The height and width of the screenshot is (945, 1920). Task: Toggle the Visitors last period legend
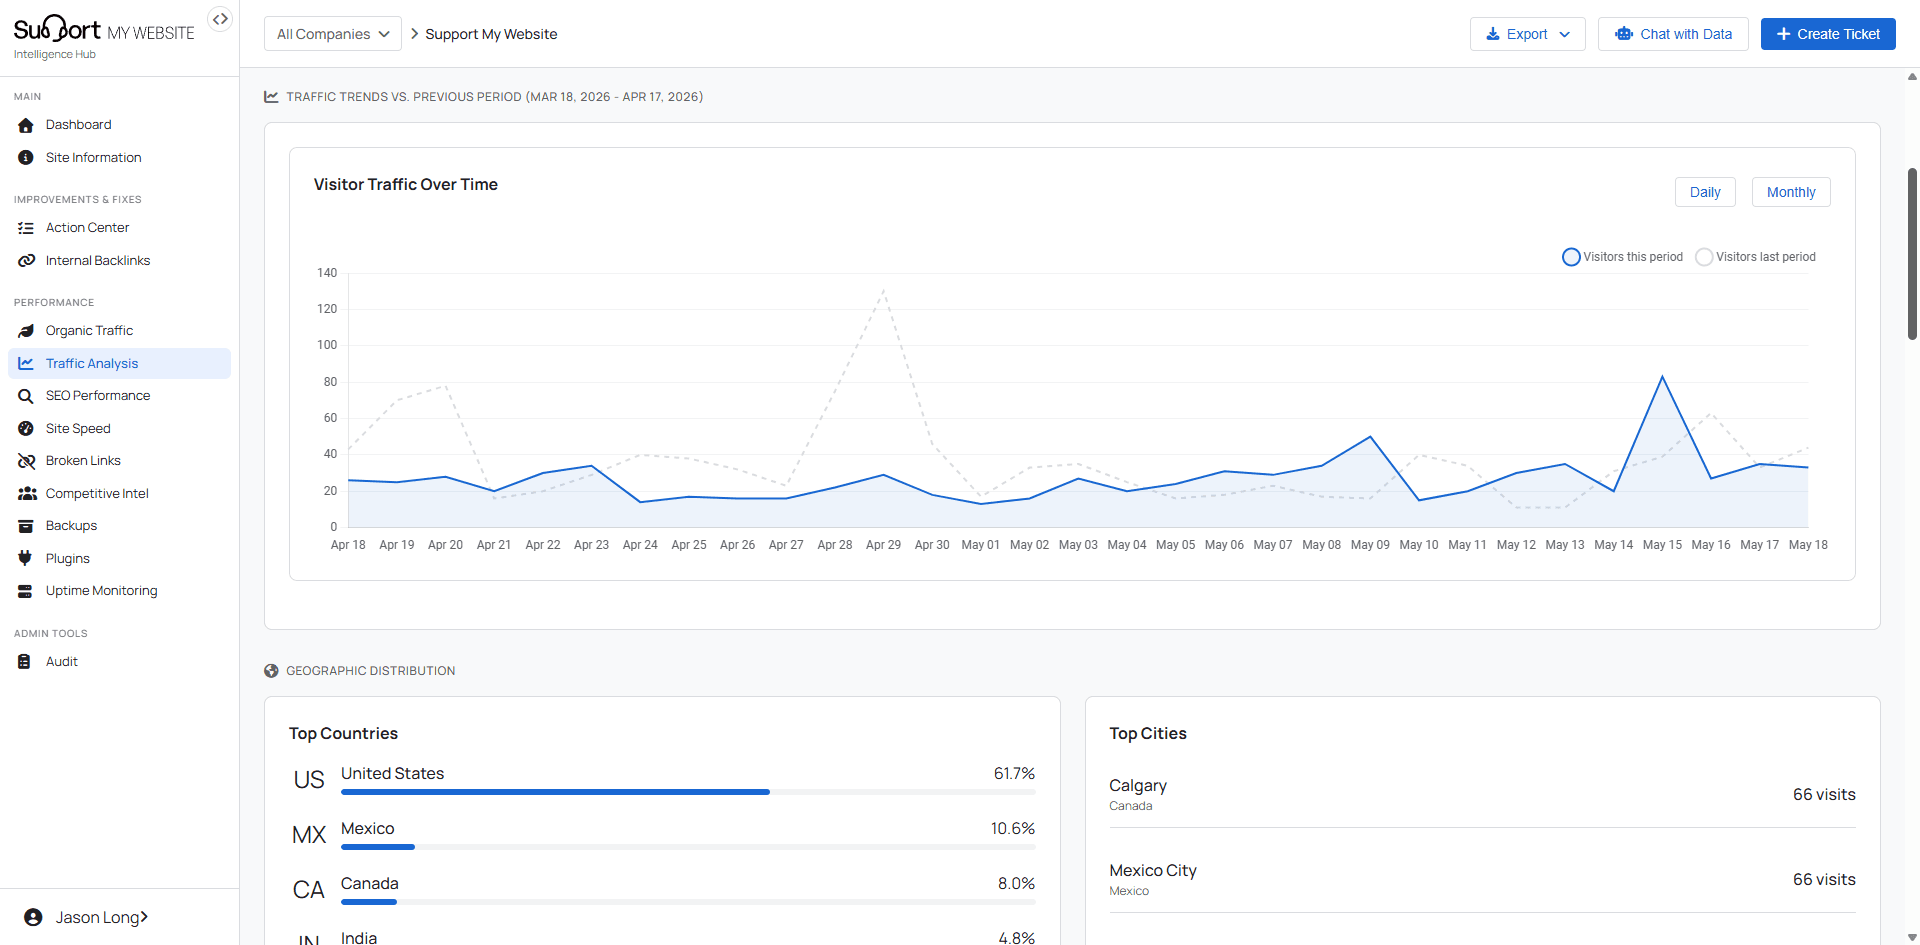[x=1756, y=257]
